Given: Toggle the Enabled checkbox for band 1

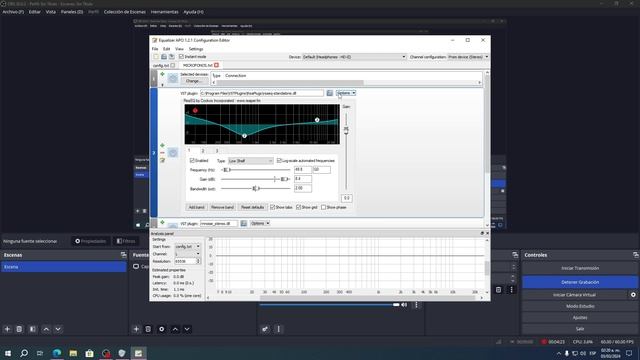Looking at the screenshot, I should (x=192, y=161).
